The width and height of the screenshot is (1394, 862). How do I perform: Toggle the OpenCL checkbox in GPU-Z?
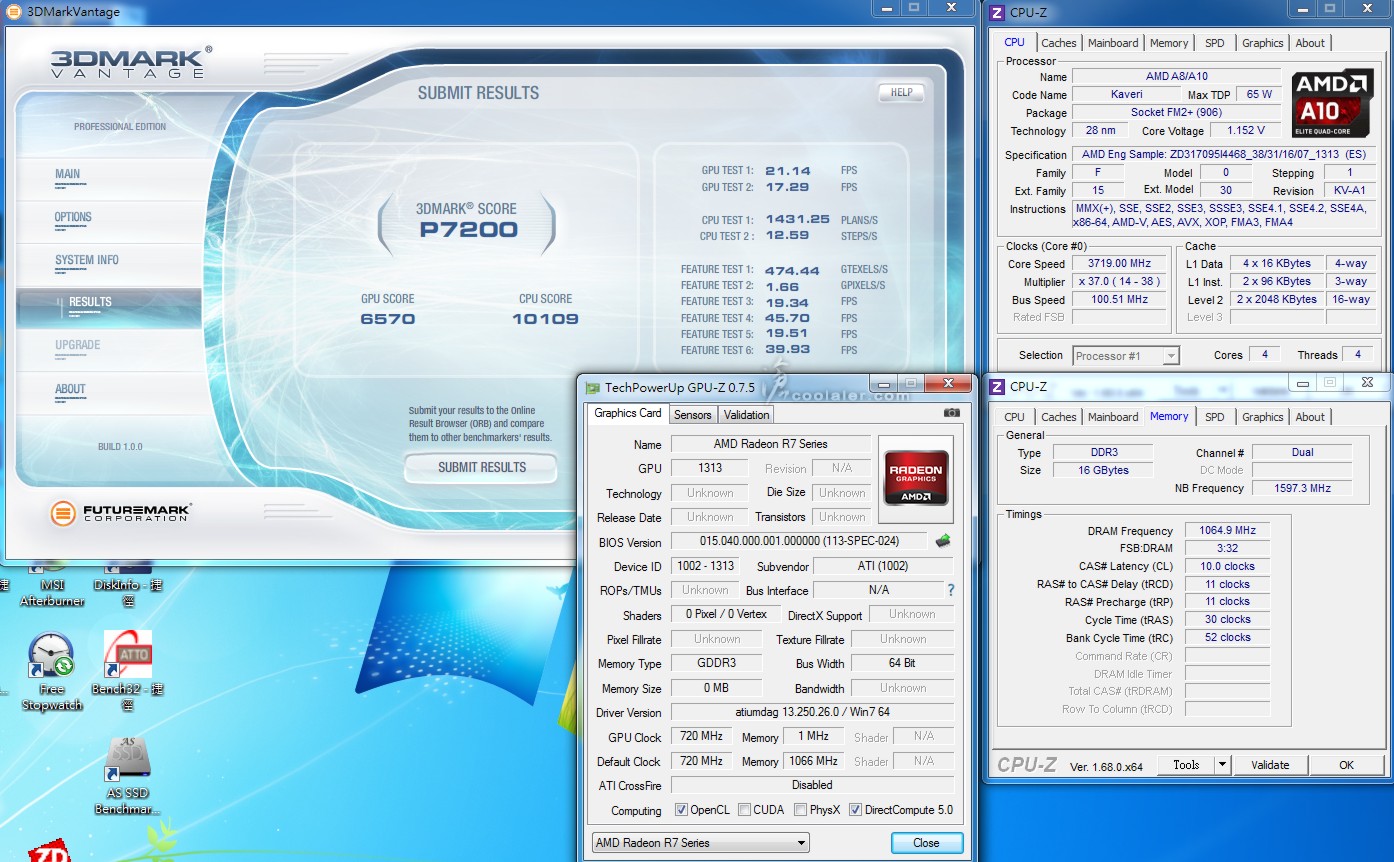pos(681,810)
